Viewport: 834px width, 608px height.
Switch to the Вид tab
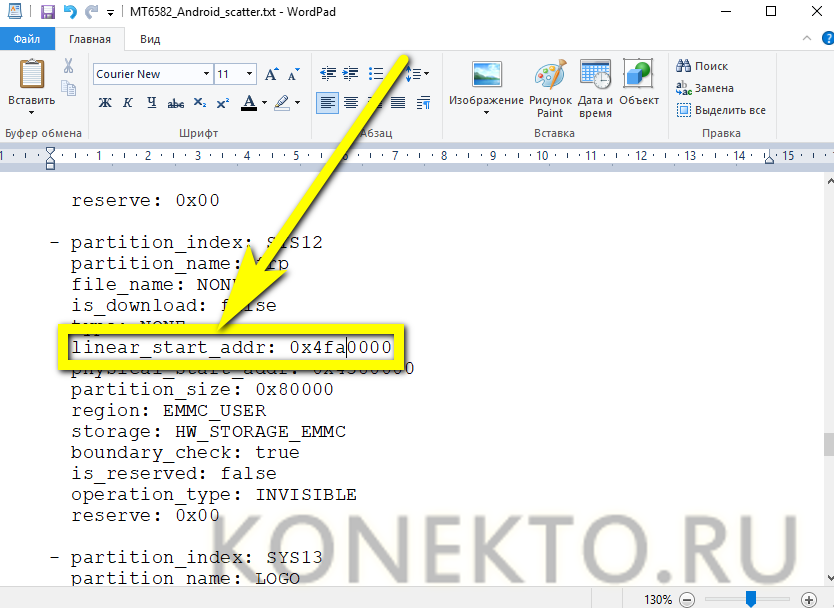(150, 39)
